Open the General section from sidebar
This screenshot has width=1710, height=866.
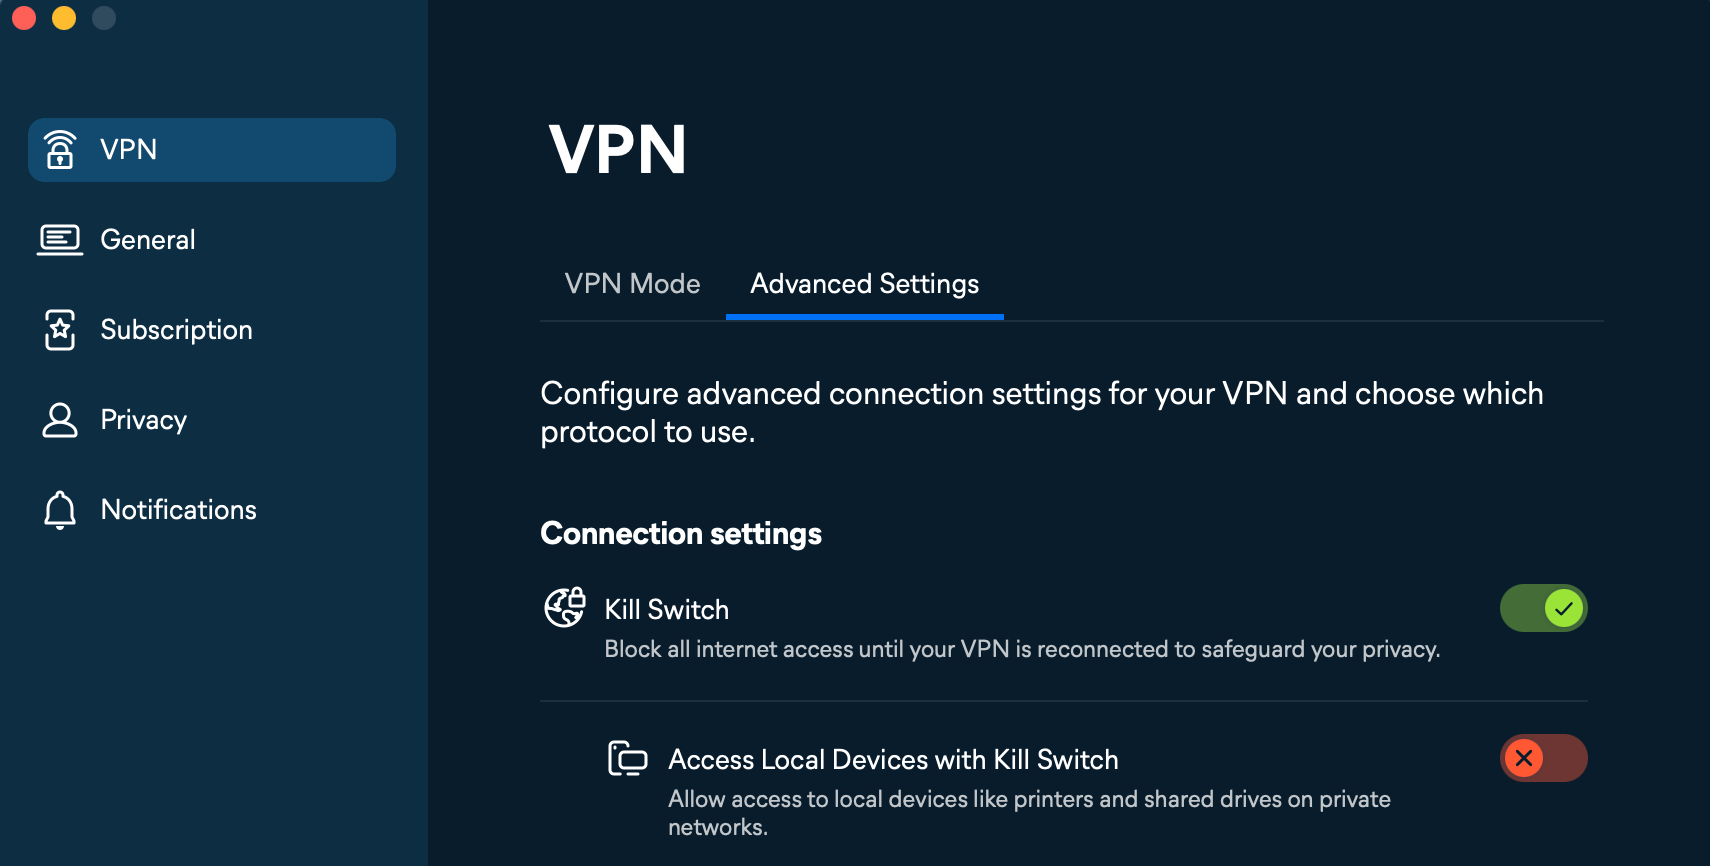pos(147,239)
